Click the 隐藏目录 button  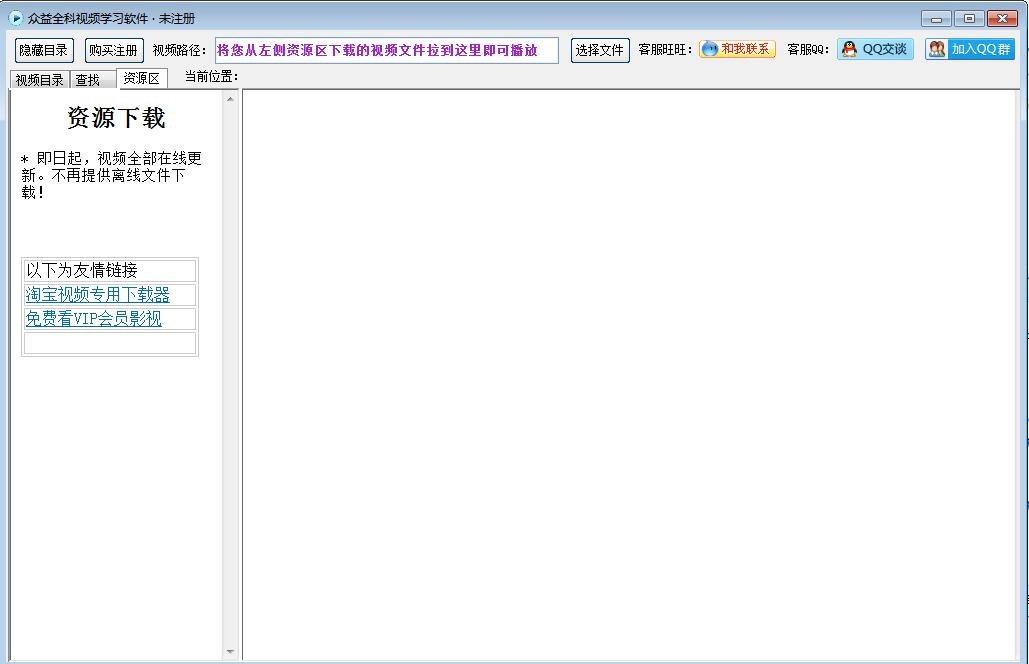coord(44,51)
